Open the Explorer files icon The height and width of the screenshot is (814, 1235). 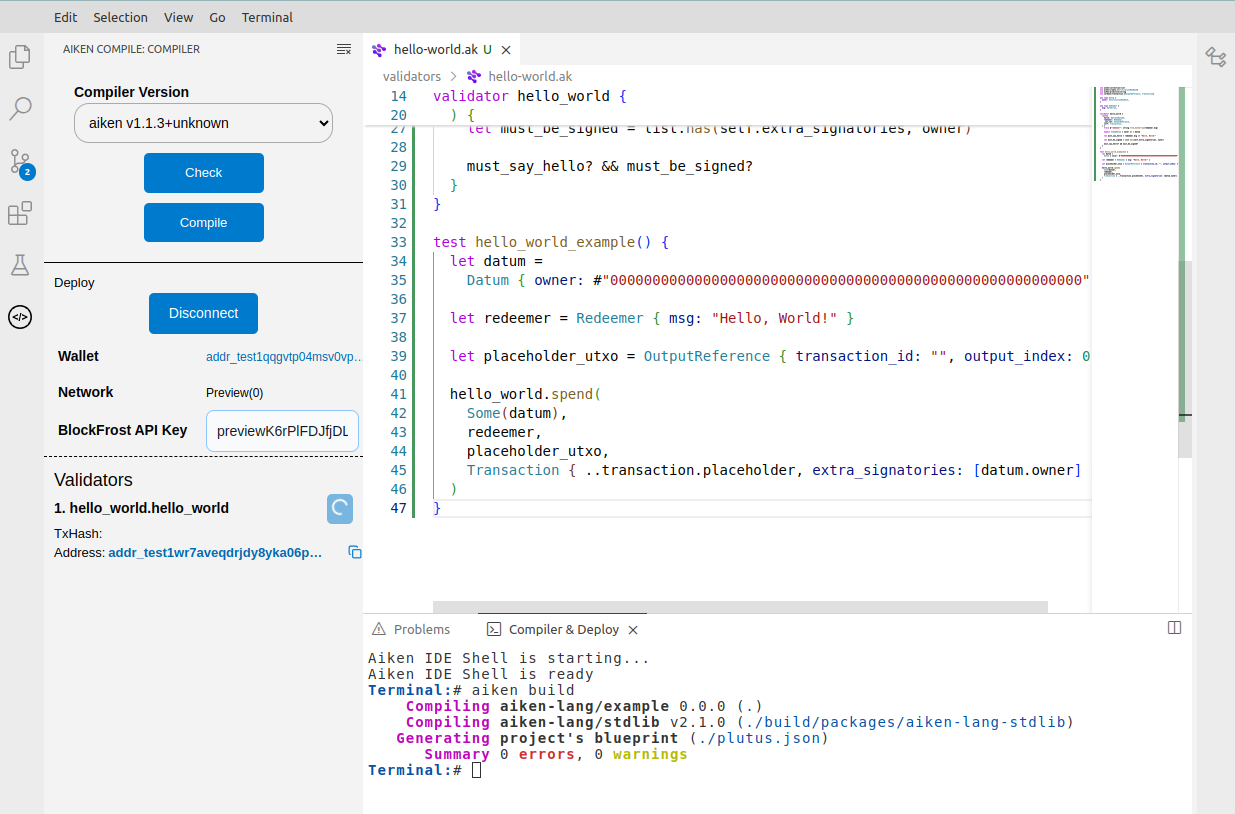[20, 57]
